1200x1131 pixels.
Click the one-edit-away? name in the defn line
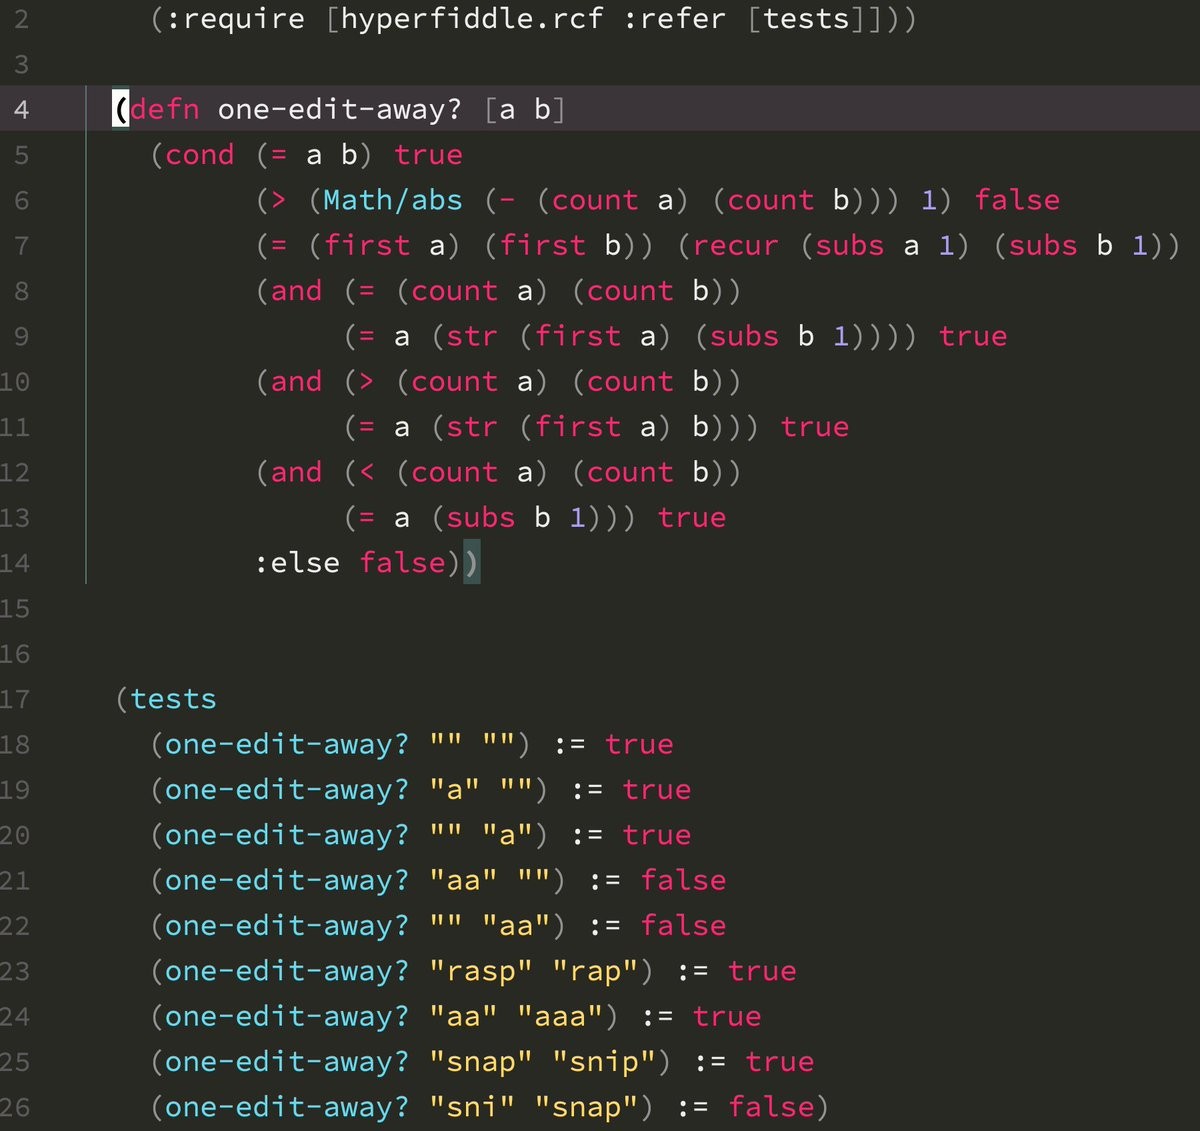(x=339, y=109)
